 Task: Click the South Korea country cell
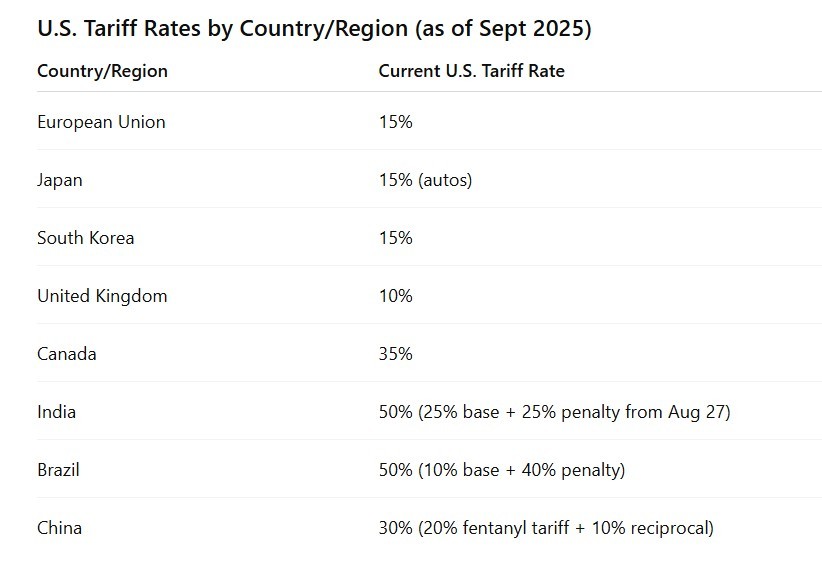click(x=85, y=238)
